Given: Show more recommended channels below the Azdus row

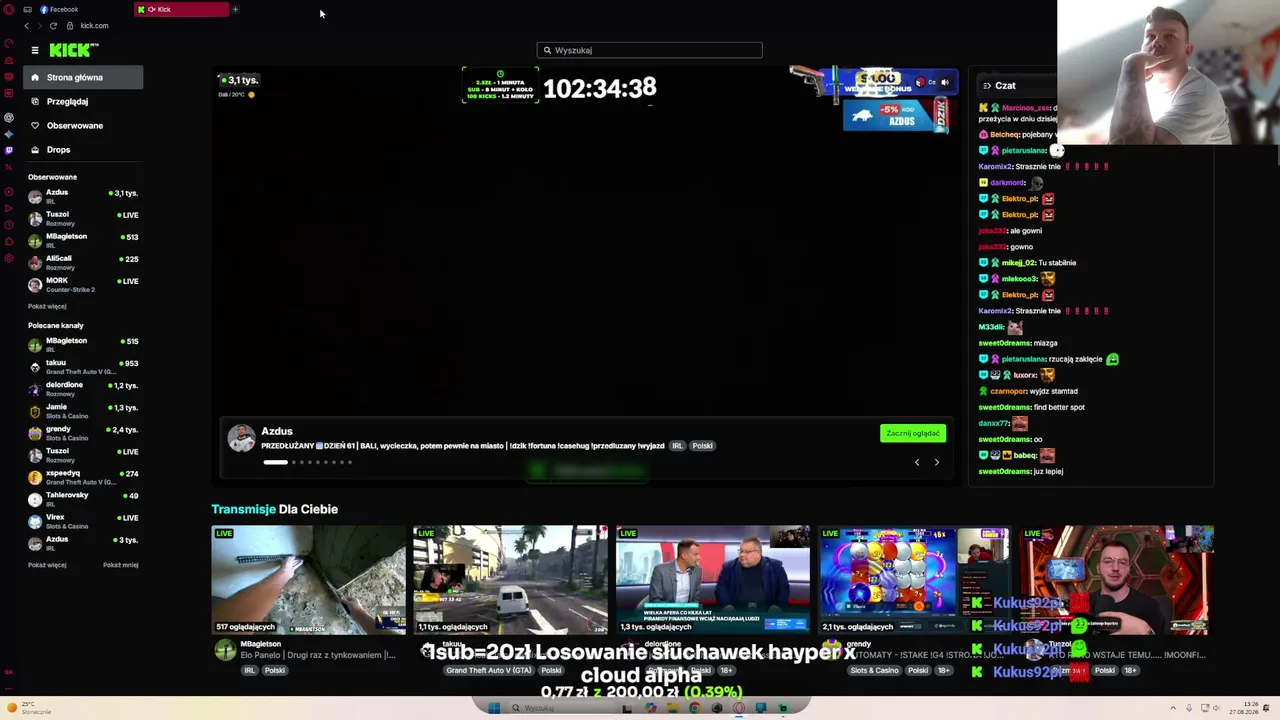Looking at the screenshot, I should pos(47,565).
